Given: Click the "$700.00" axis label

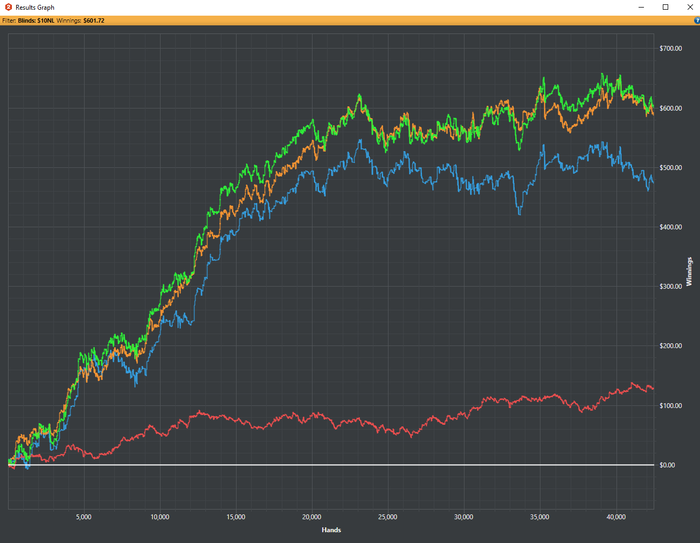Looking at the screenshot, I should [671, 48].
